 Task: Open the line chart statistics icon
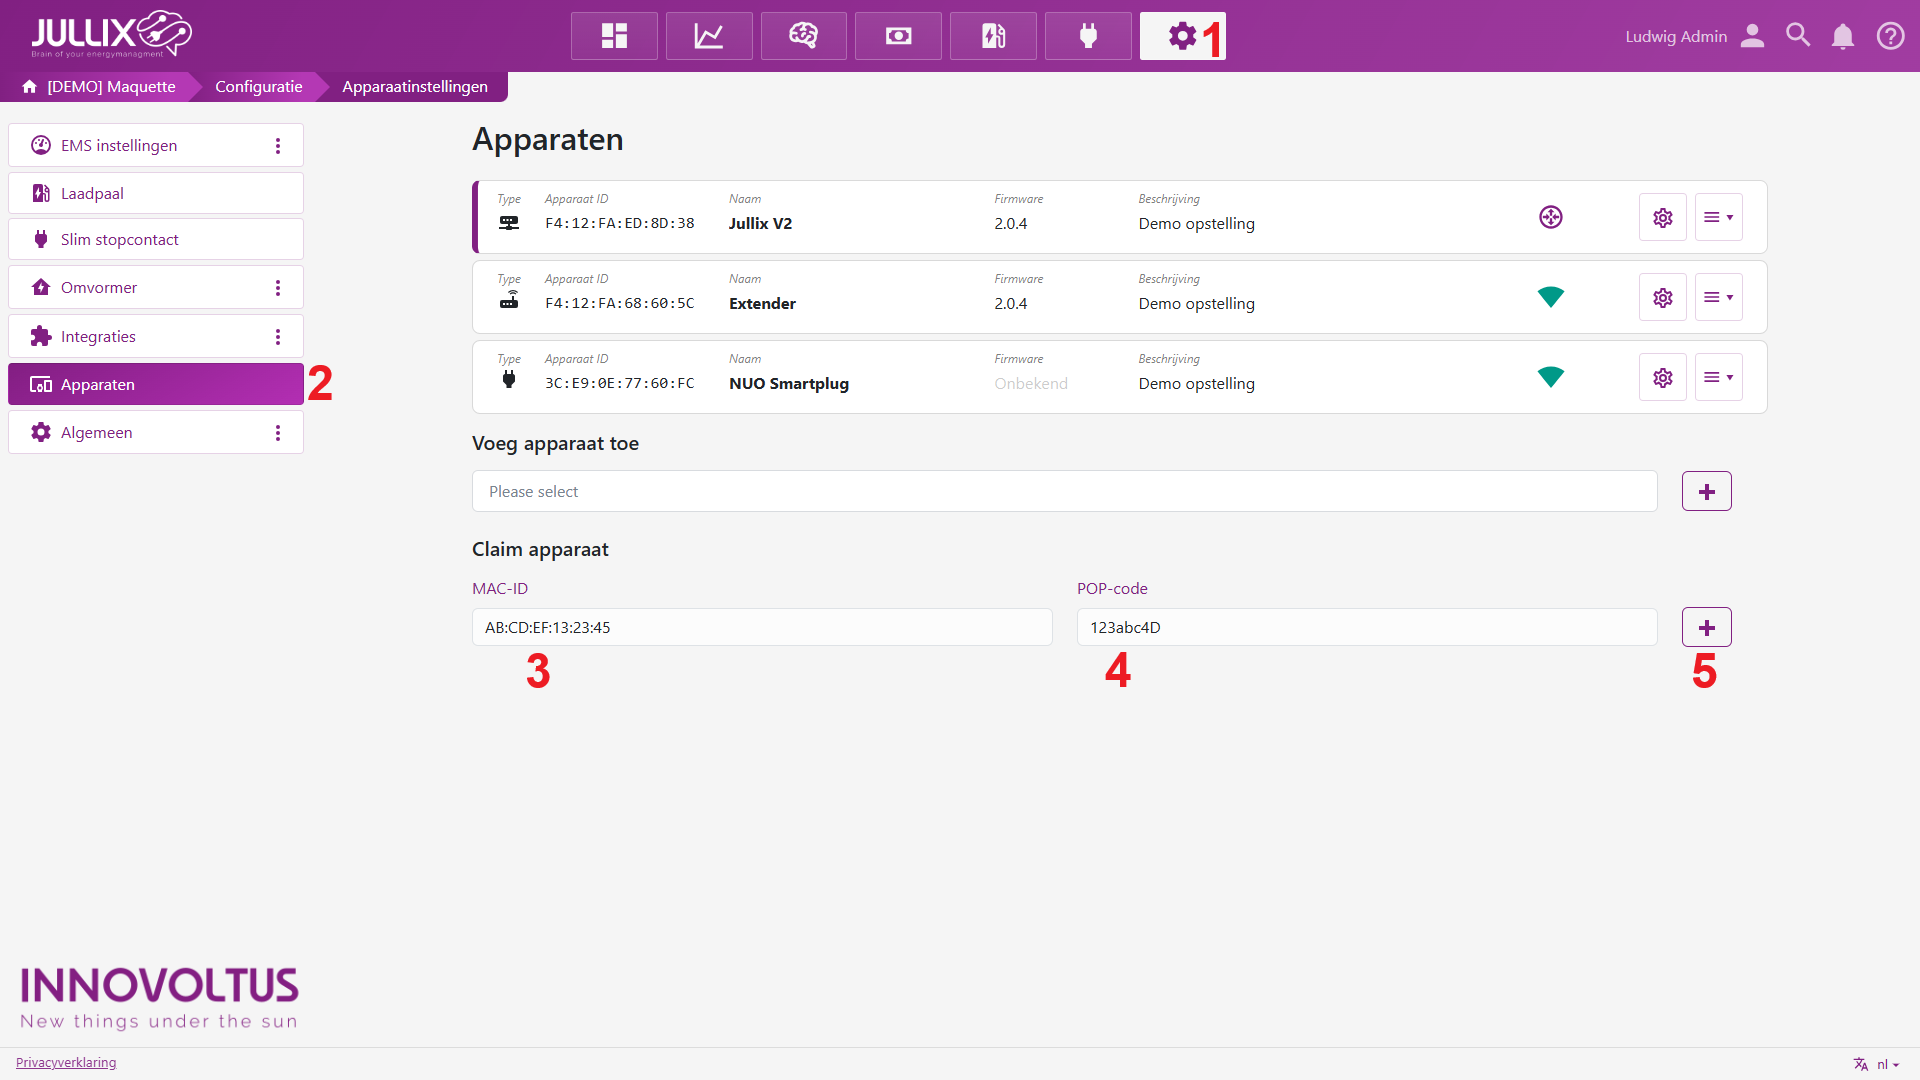709,36
